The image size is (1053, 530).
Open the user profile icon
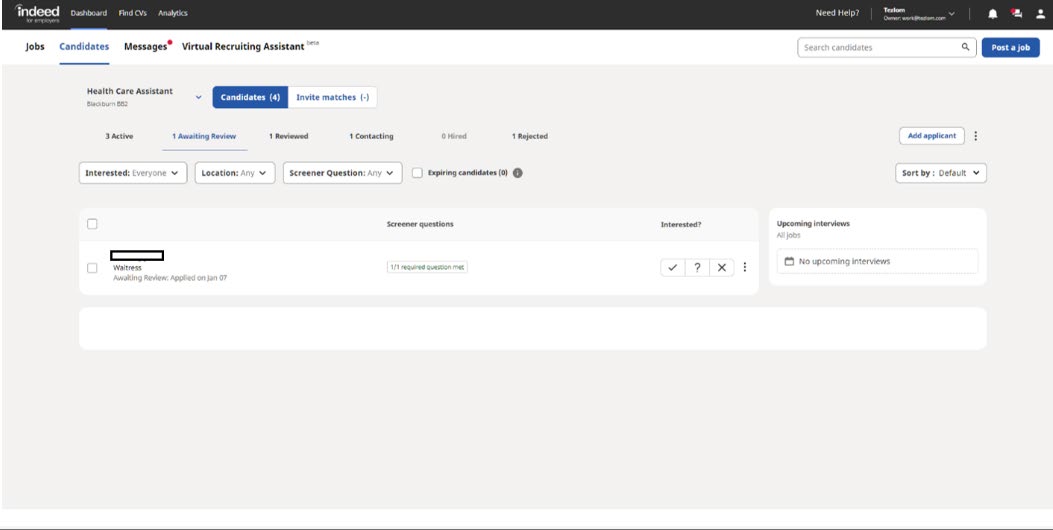coord(1040,14)
